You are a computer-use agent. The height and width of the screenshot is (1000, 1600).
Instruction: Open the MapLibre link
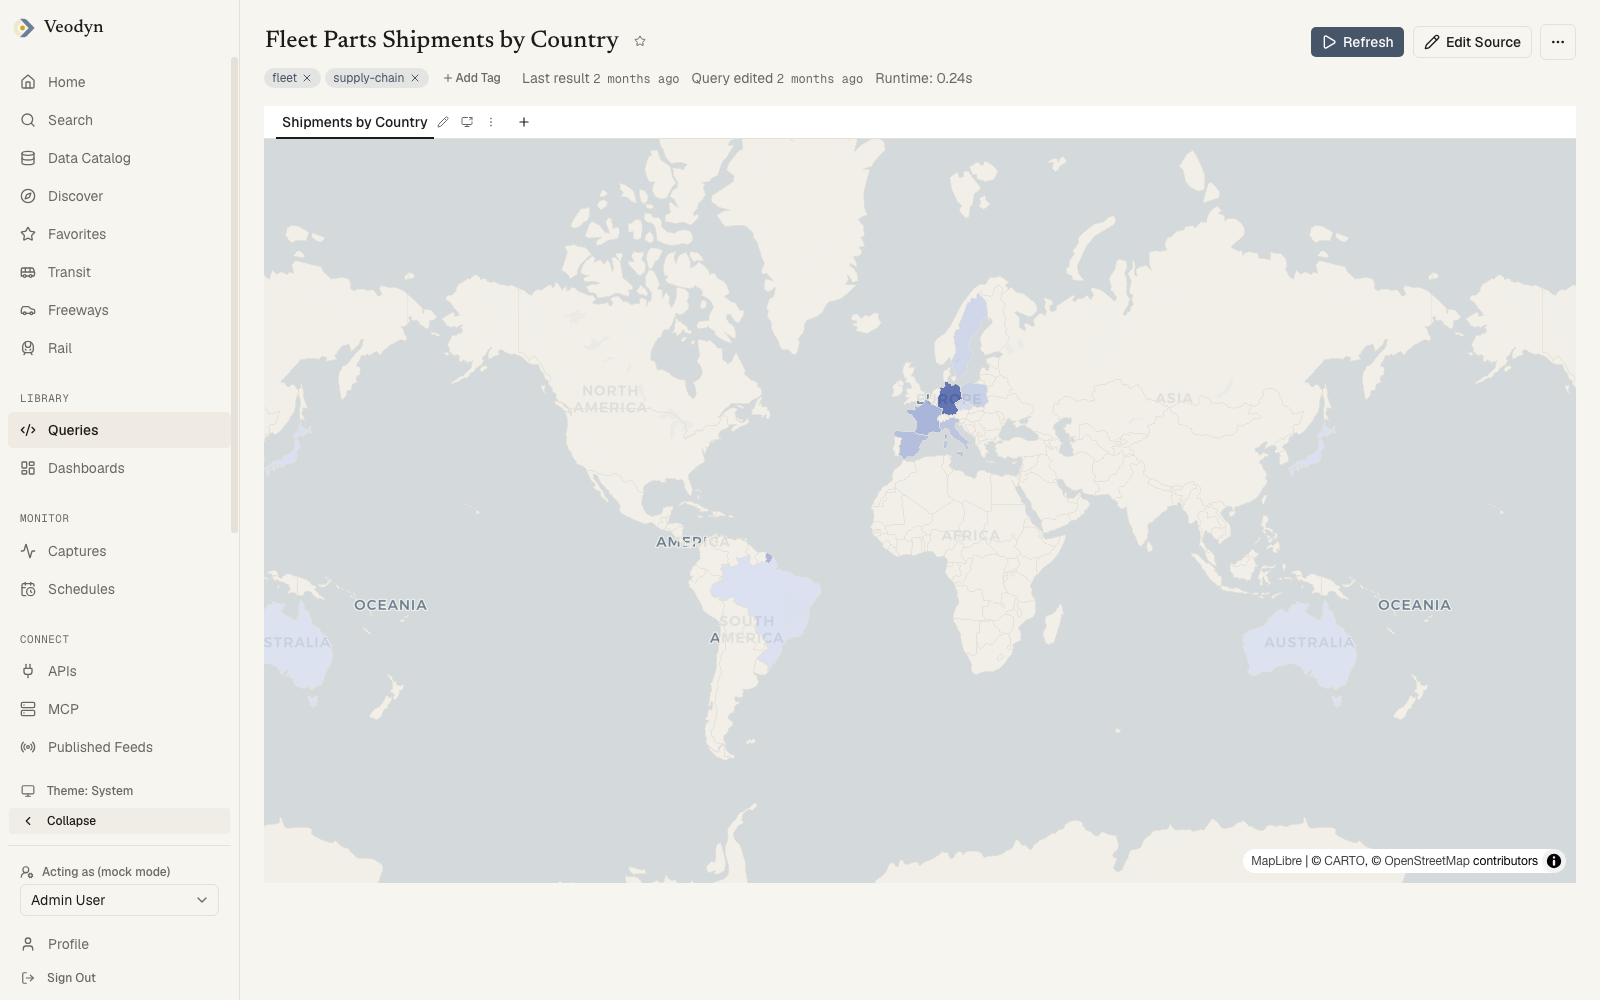(x=1276, y=861)
